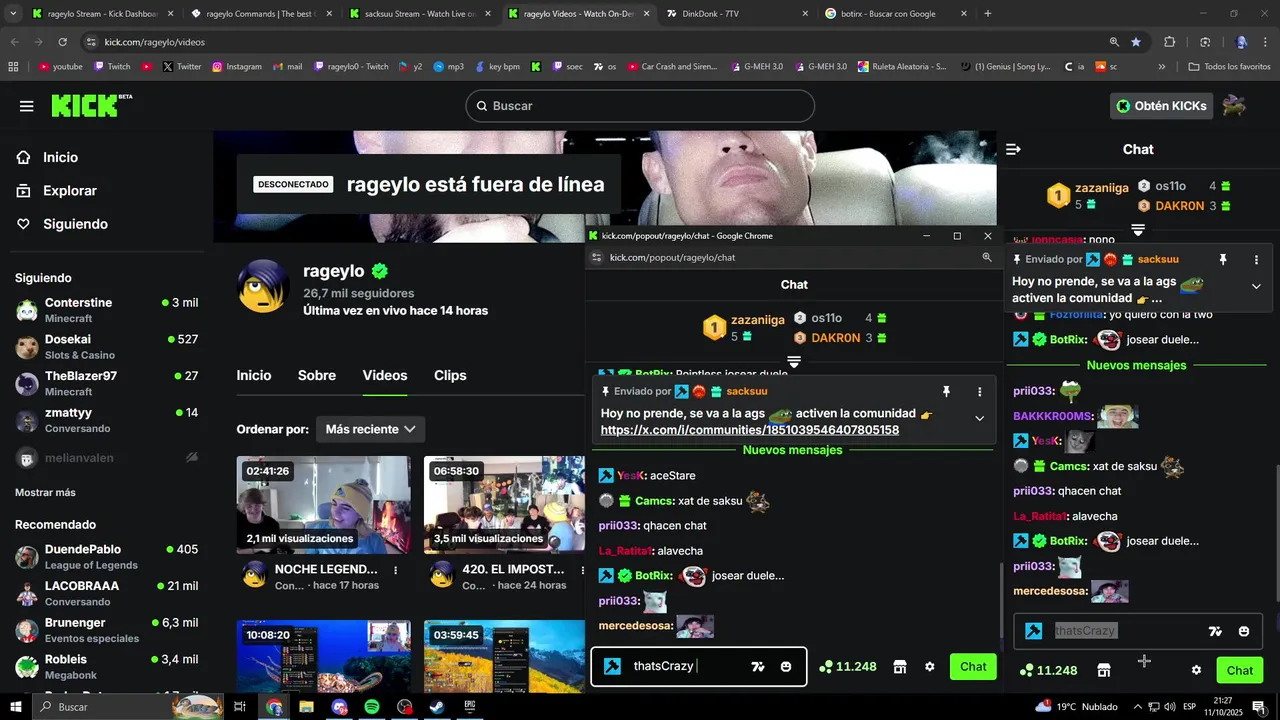Click Chrome address bar URL
1280x720 pixels.
[155, 42]
